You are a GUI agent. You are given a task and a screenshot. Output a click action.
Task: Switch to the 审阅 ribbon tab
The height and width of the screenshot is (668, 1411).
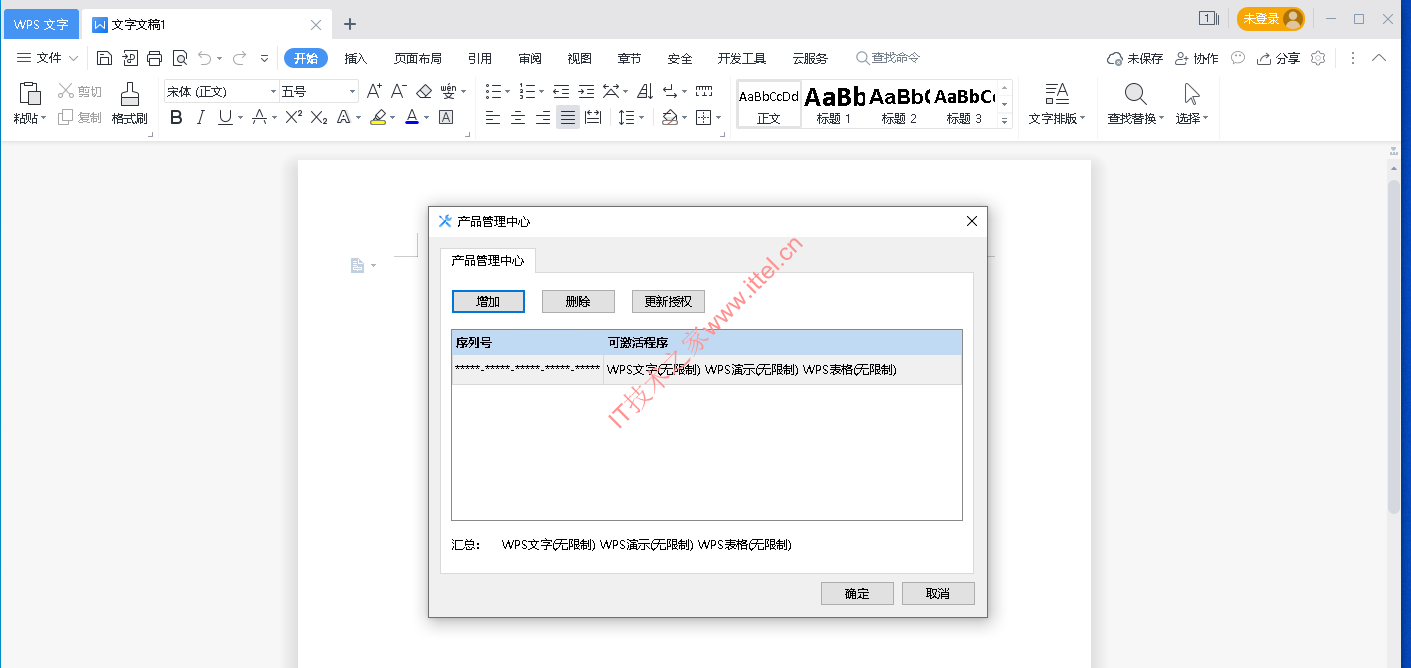click(x=530, y=58)
